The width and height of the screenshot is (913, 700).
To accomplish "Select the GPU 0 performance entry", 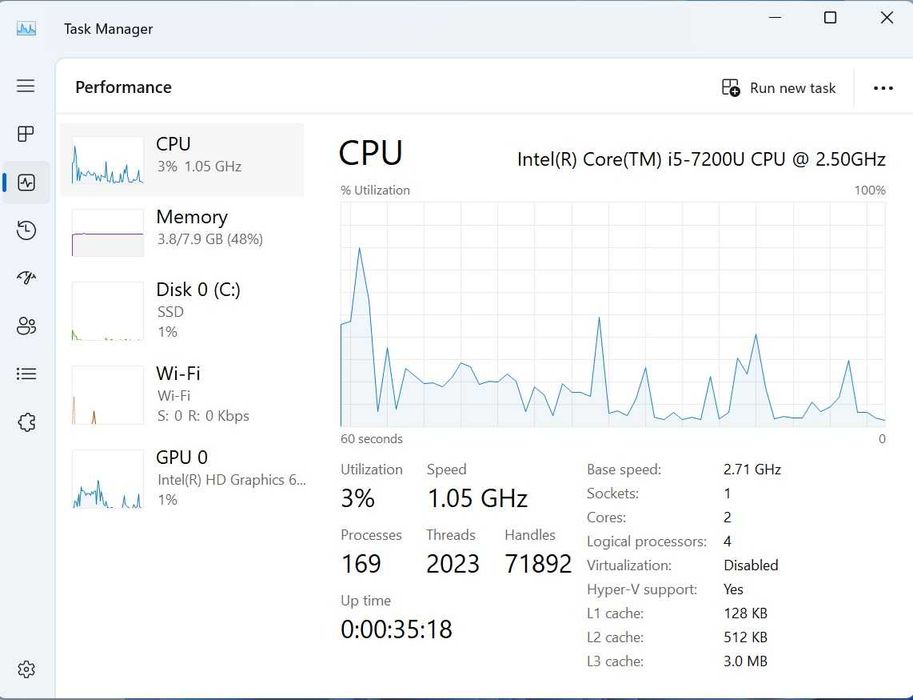I will pos(182,478).
